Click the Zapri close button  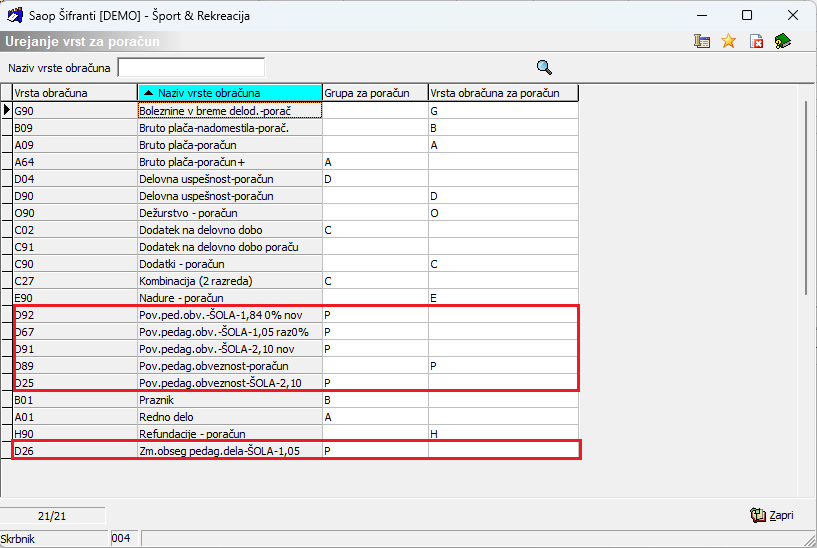[772, 515]
